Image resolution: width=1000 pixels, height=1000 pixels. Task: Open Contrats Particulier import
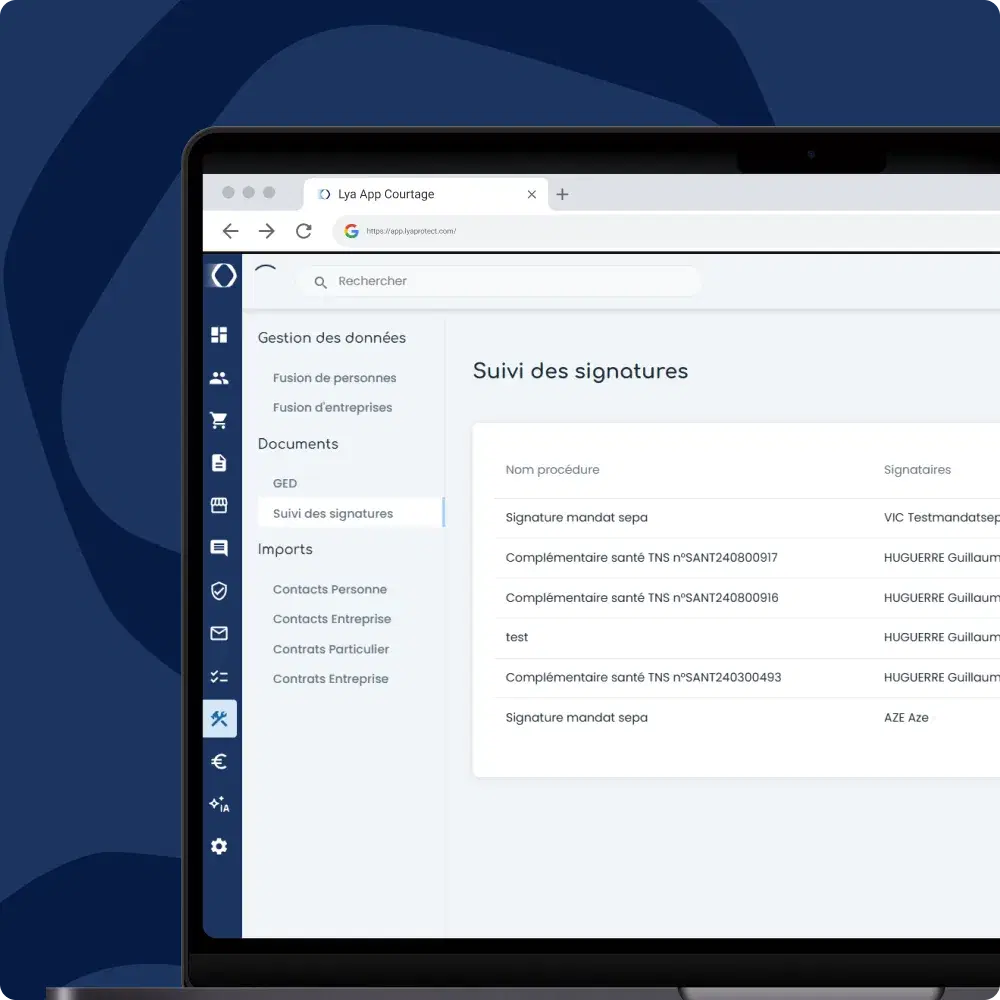point(330,649)
